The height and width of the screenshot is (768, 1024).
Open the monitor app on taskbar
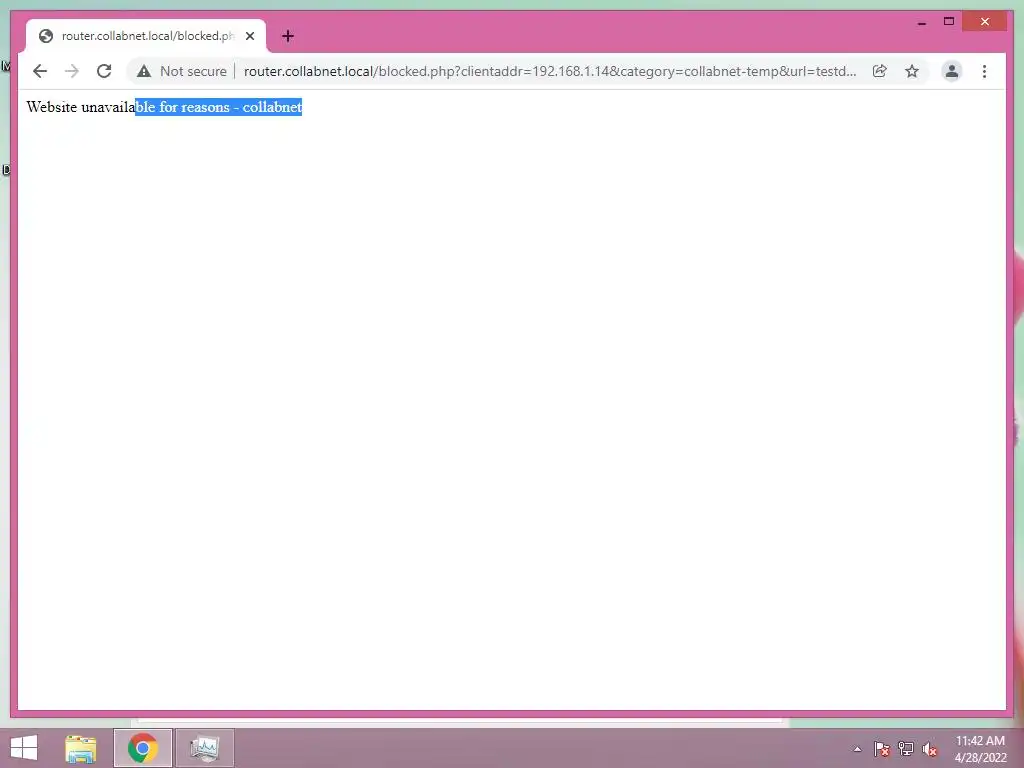205,748
